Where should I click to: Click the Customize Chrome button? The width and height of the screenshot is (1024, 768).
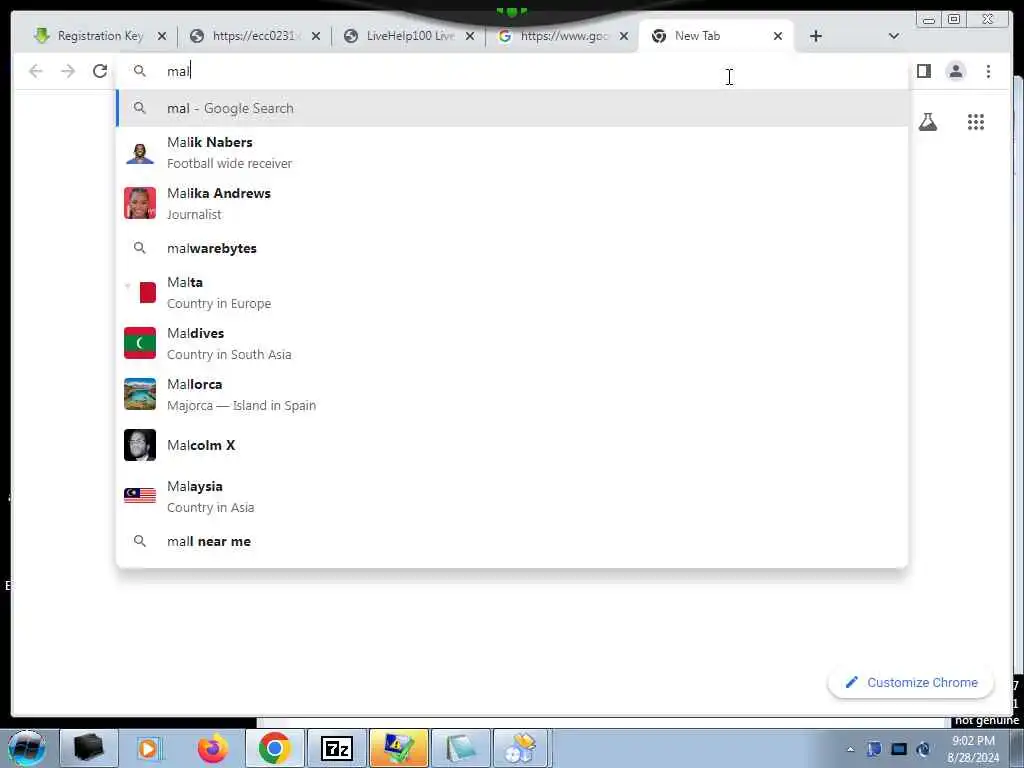pyautogui.click(x=911, y=682)
